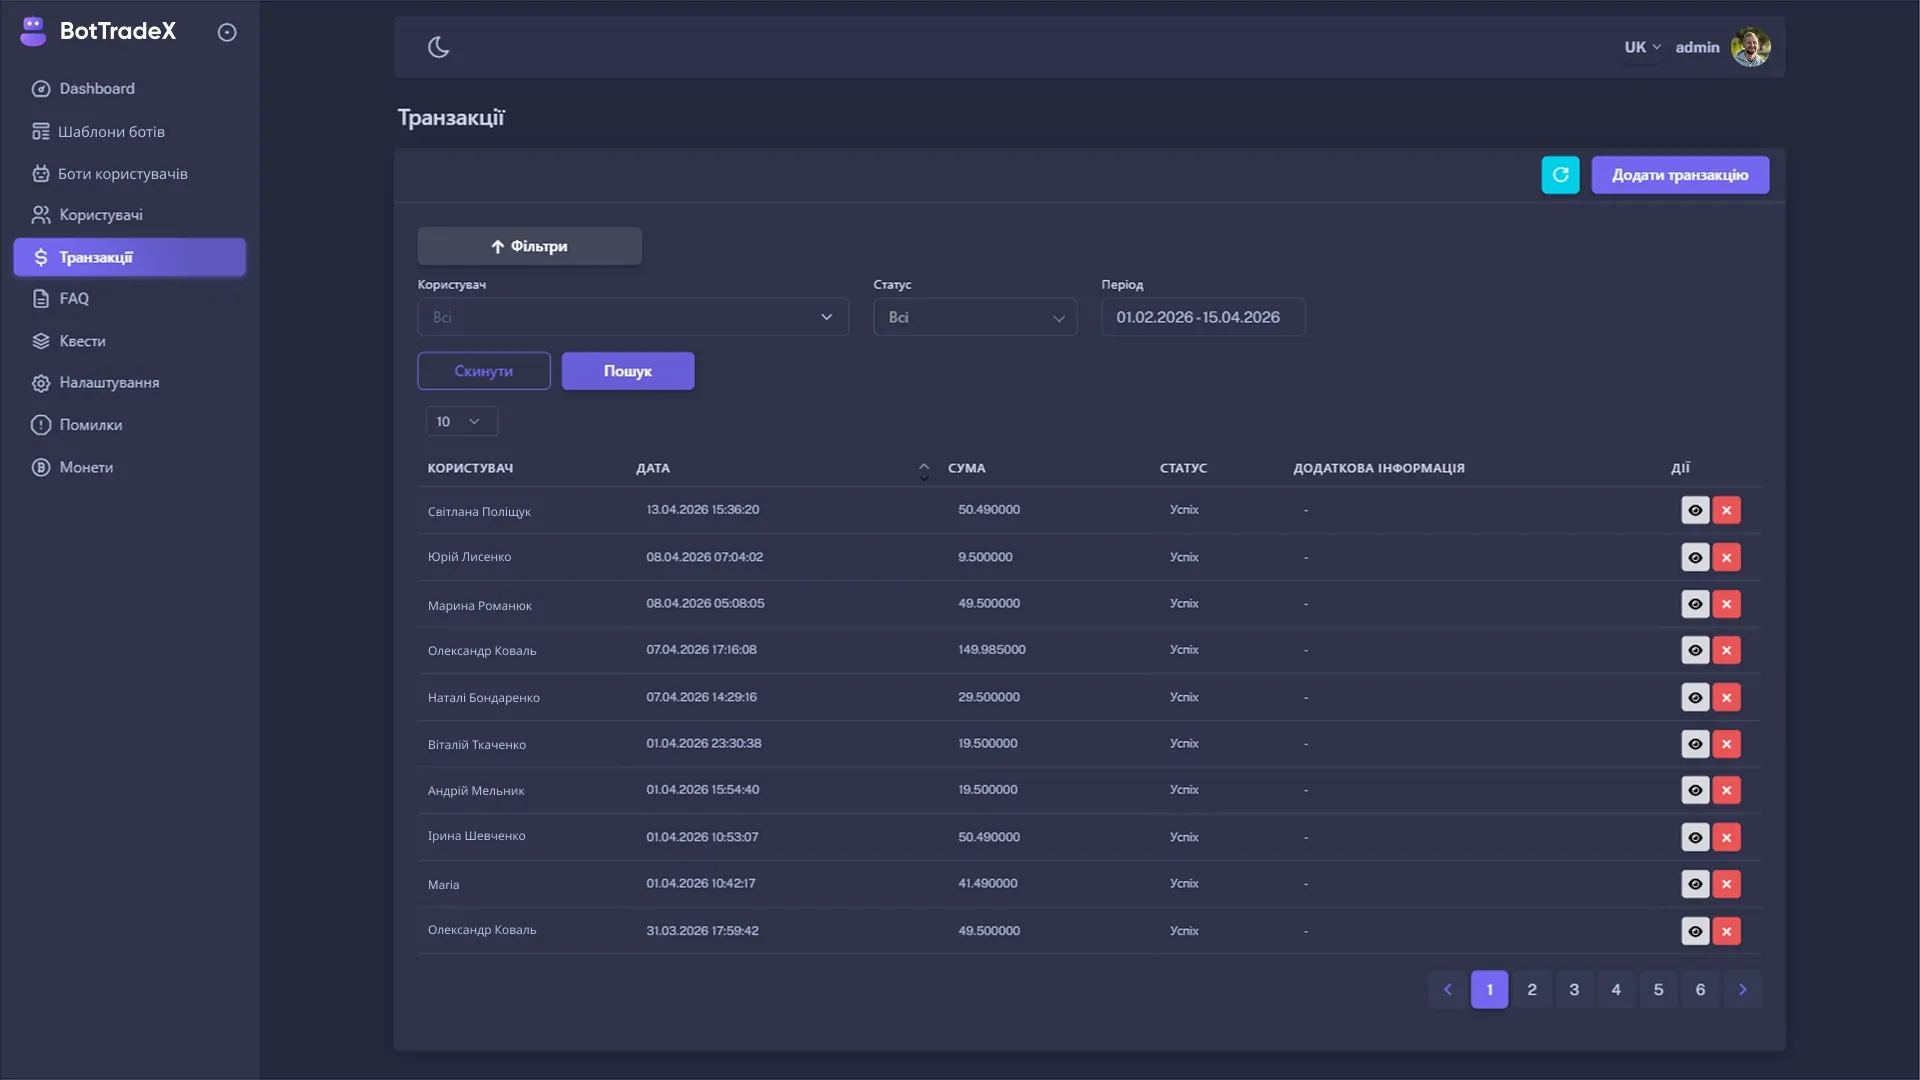The width and height of the screenshot is (1920, 1080).
Task: Refresh the transactions list
Action: [1560, 175]
